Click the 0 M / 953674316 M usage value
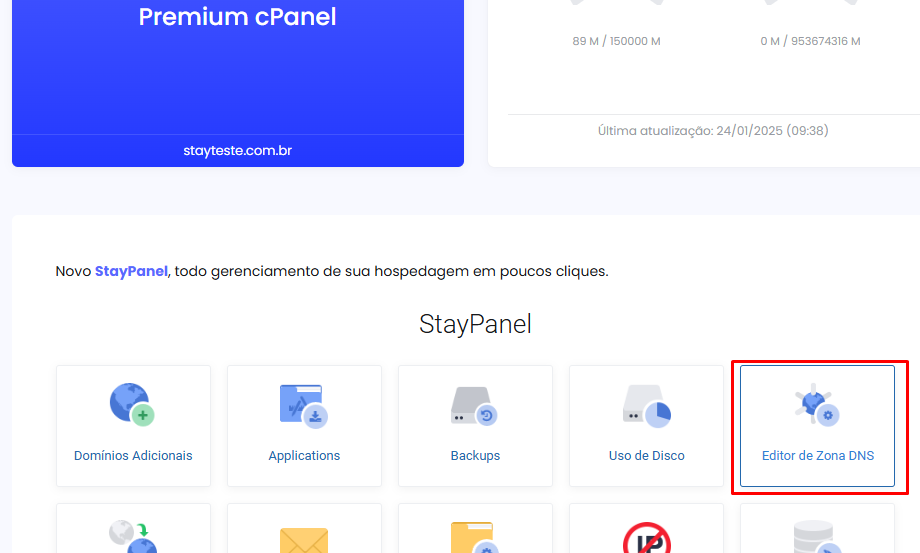The width and height of the screenshot is (920, 553). tap(810, 41)
